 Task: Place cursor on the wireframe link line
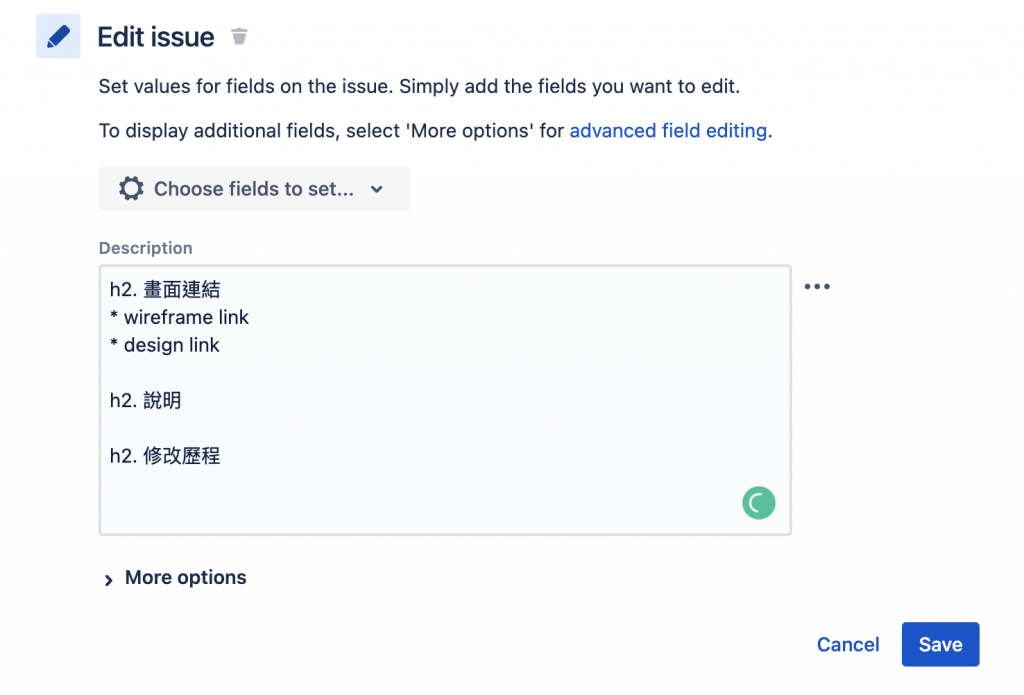pyautogui.click(x=186, y=317)
